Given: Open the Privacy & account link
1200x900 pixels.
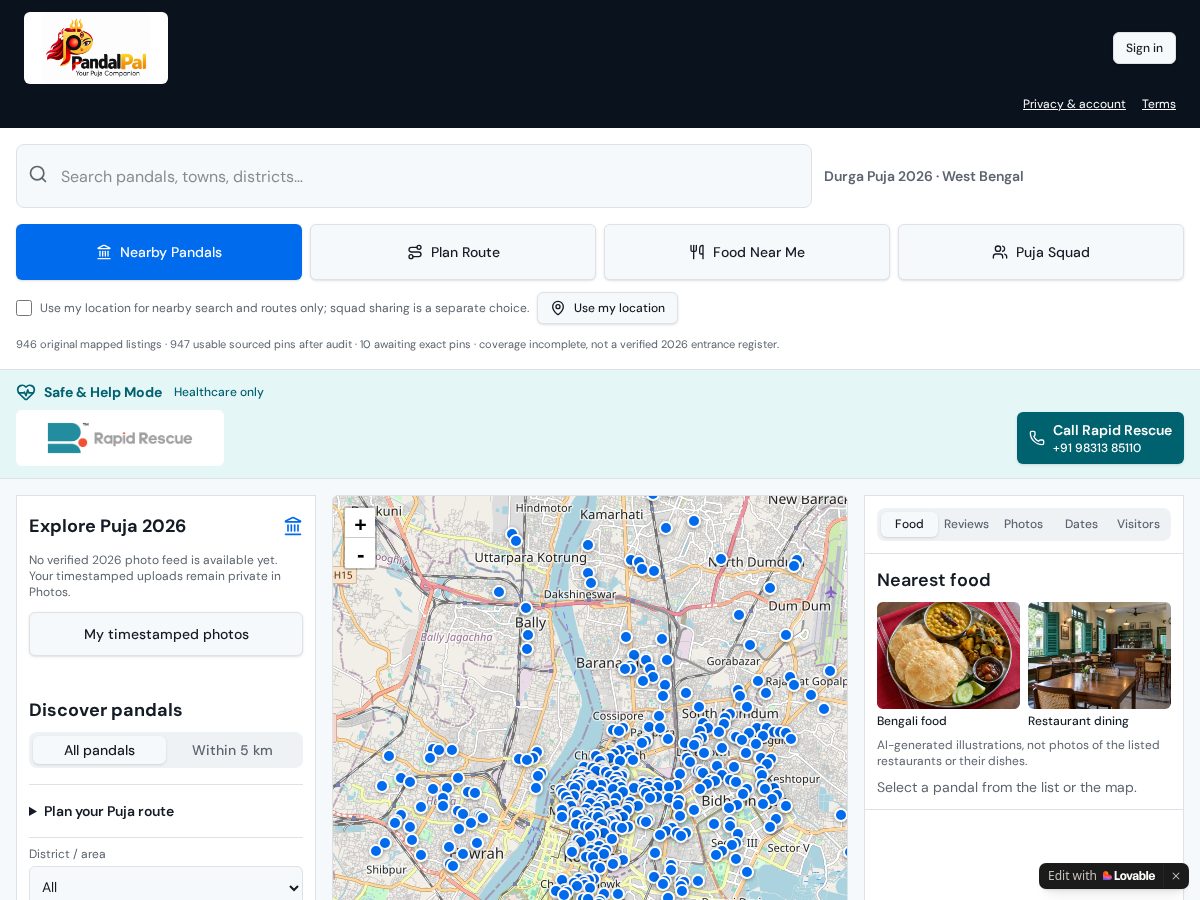Looking at the screenshot, I should [1074, 104].
